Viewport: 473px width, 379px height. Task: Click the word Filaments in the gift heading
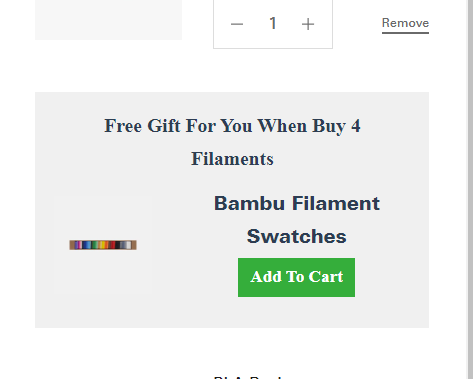232,159
